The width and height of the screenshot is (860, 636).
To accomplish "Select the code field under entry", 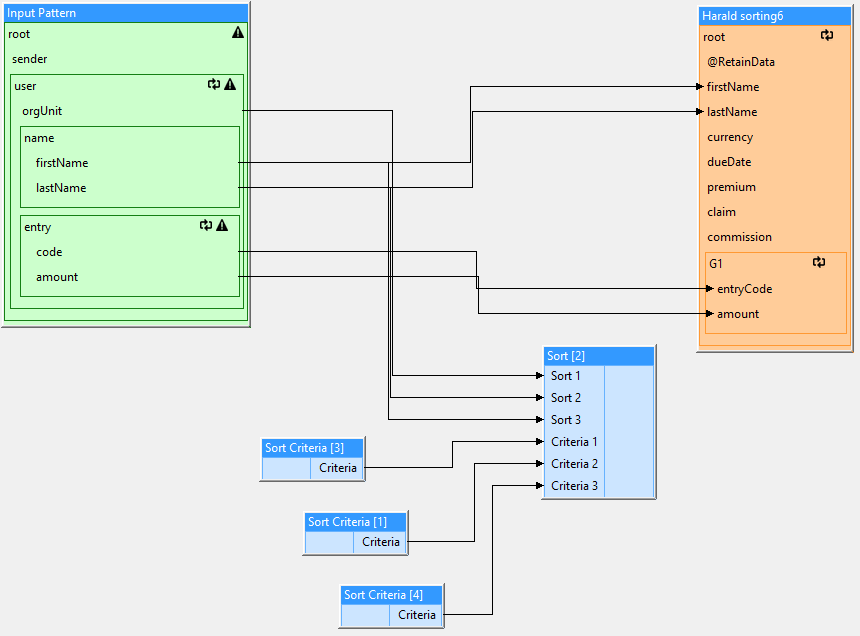I will click(49, 252).
